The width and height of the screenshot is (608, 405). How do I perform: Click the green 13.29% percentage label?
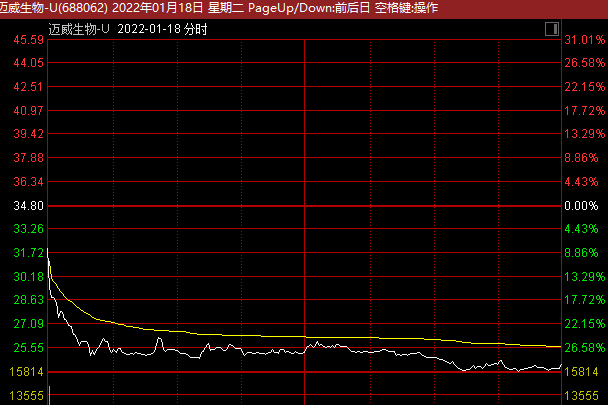[585, 277]
